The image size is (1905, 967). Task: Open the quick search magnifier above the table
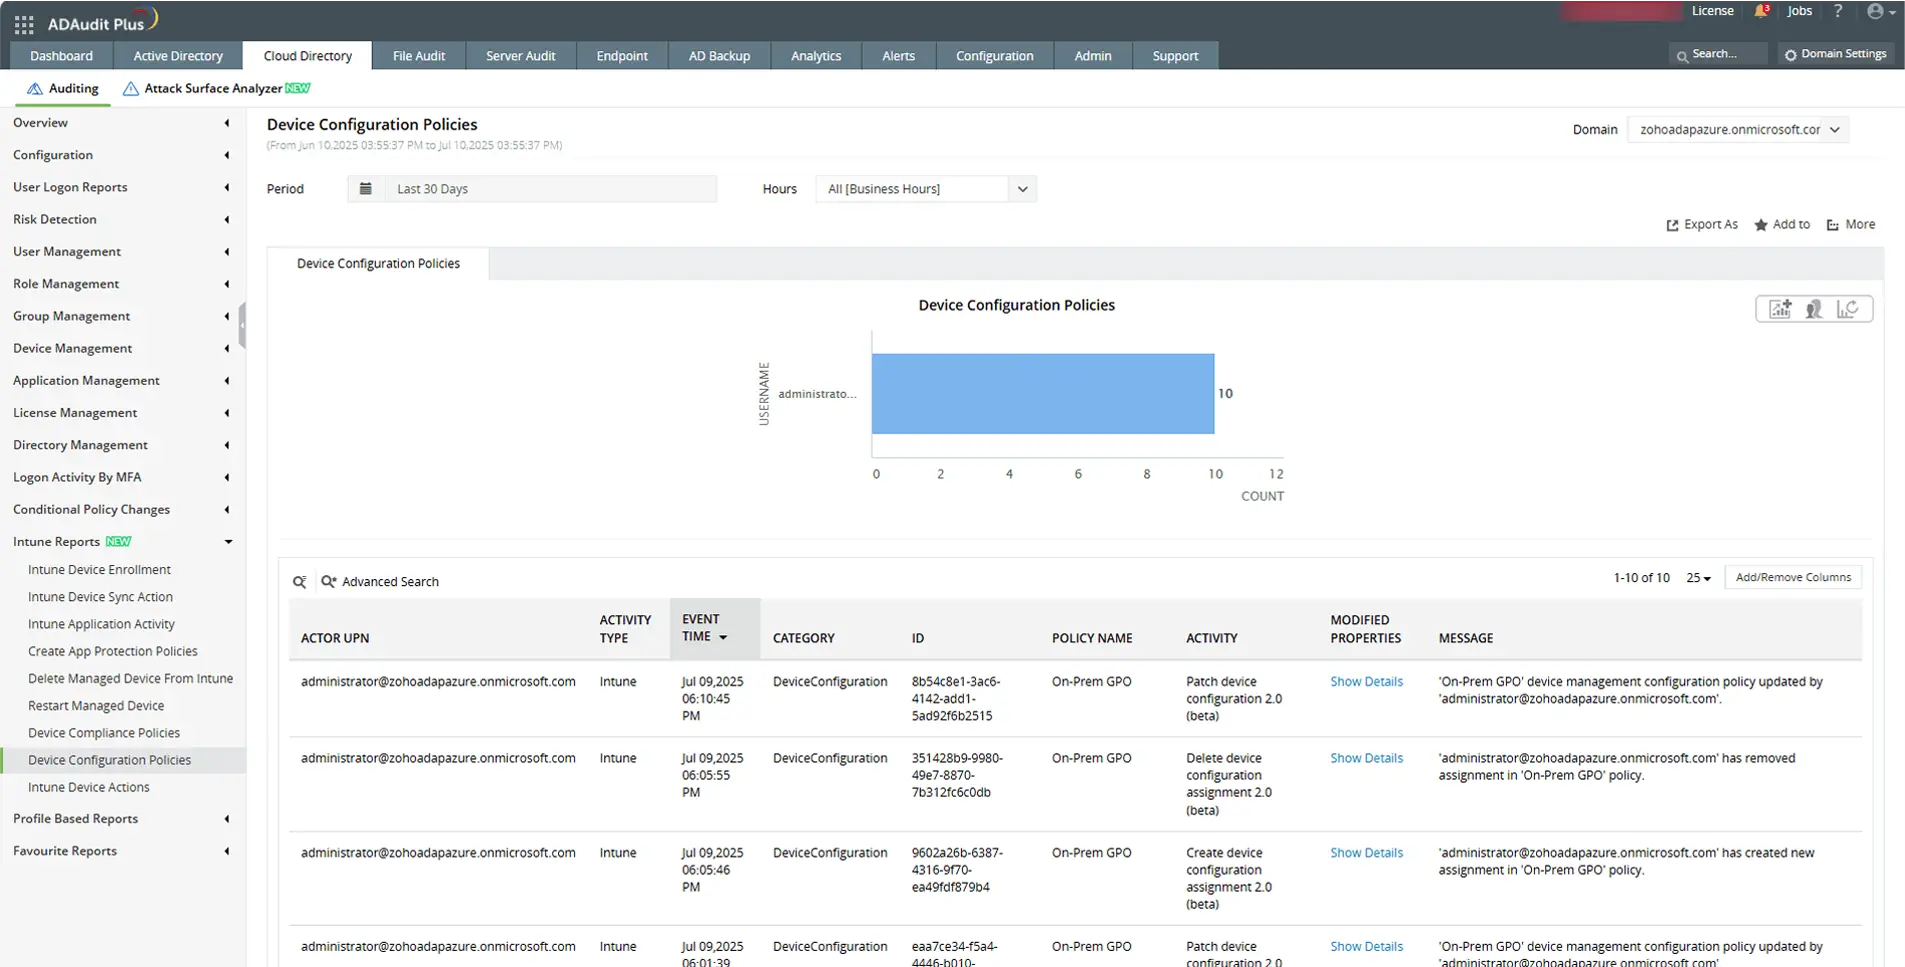click(299, 581)
